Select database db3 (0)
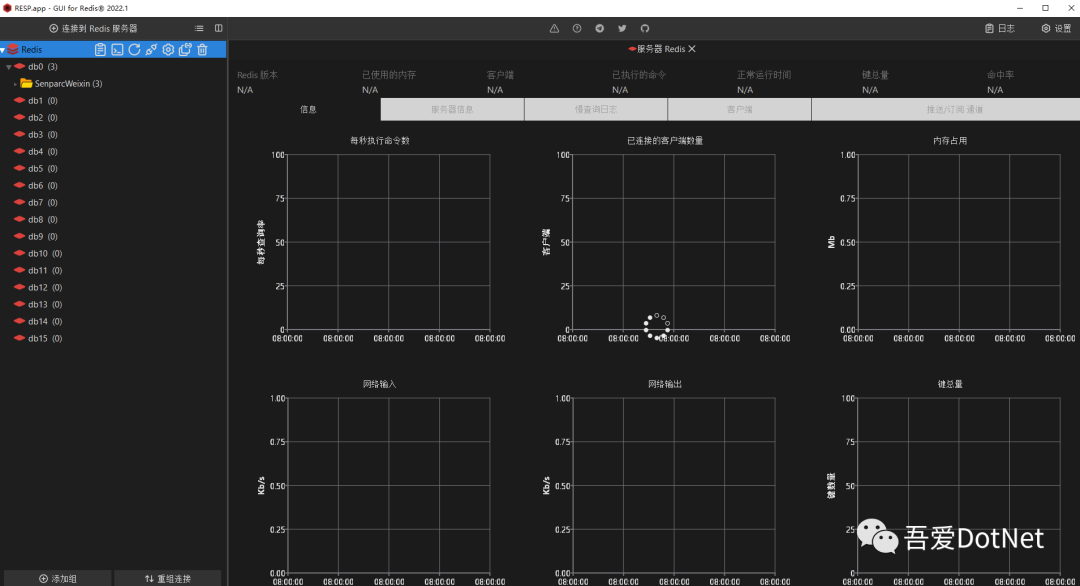The height and width of the screenshot is (586, 1080). [43, 135]
